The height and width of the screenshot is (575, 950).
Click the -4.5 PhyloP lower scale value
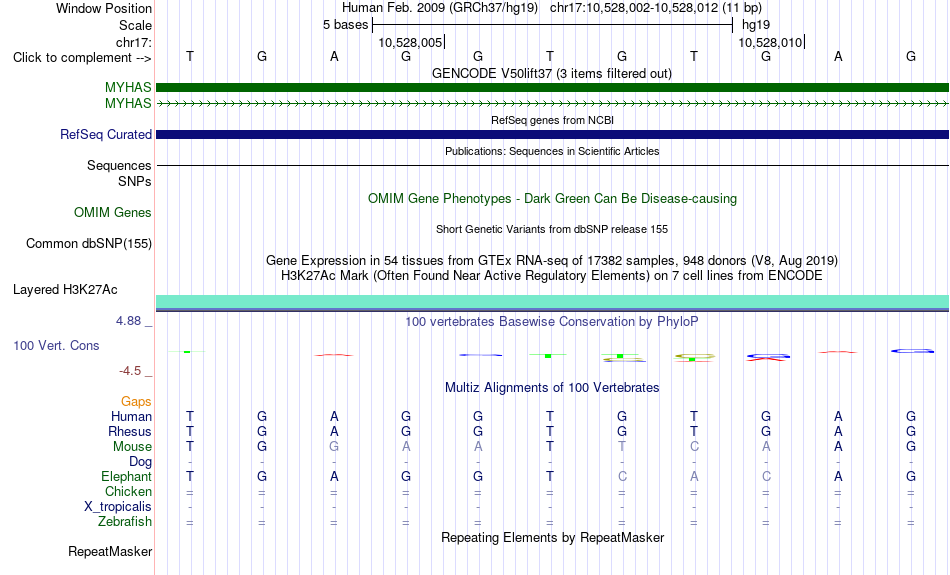tap(130, 371)
